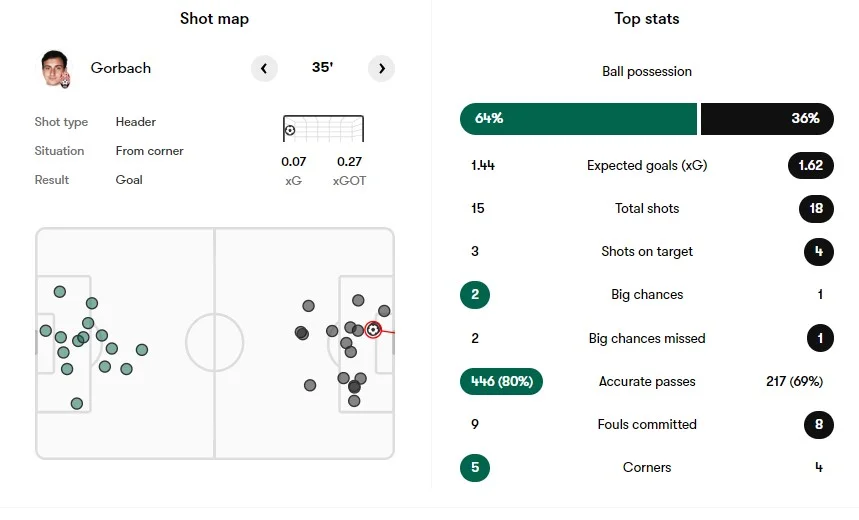Click the green 64% possession bar
The width and height of the screenshot is (859, 520).
(x=578, y=118)
